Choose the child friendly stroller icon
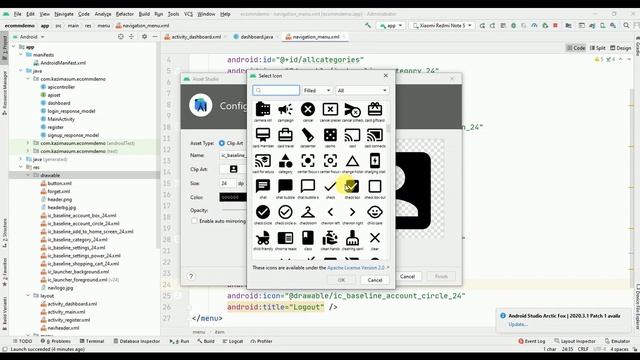The image size is (640, 360). [x=263, y=238]
